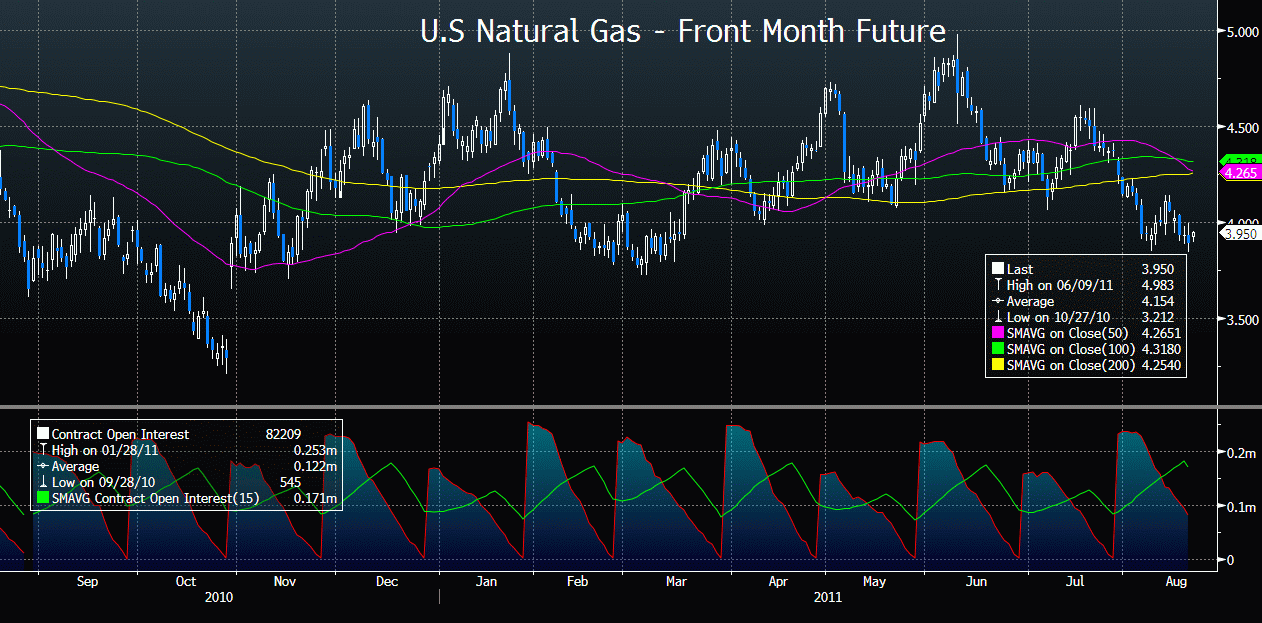Click the 3.950 last price tag on axis
This screenshot has height=623, width=1262.
click(1240, 233)
